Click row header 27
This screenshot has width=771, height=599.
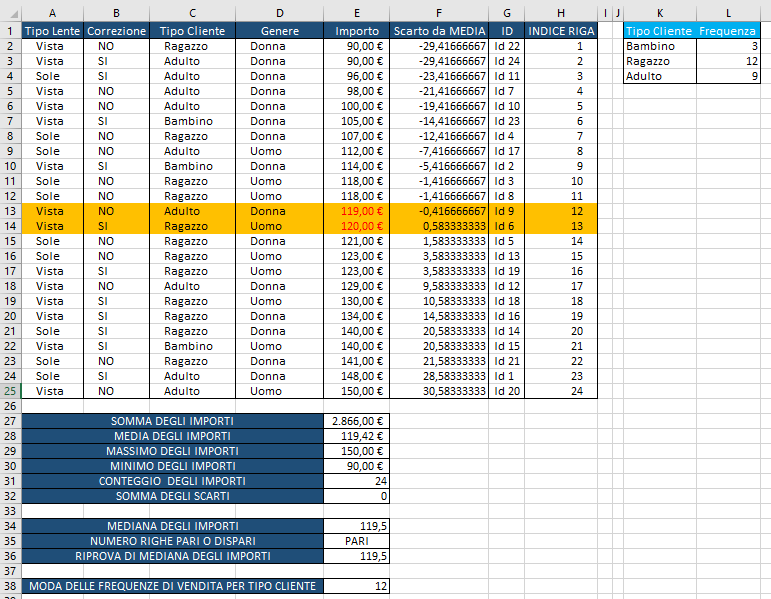[10, 421]
